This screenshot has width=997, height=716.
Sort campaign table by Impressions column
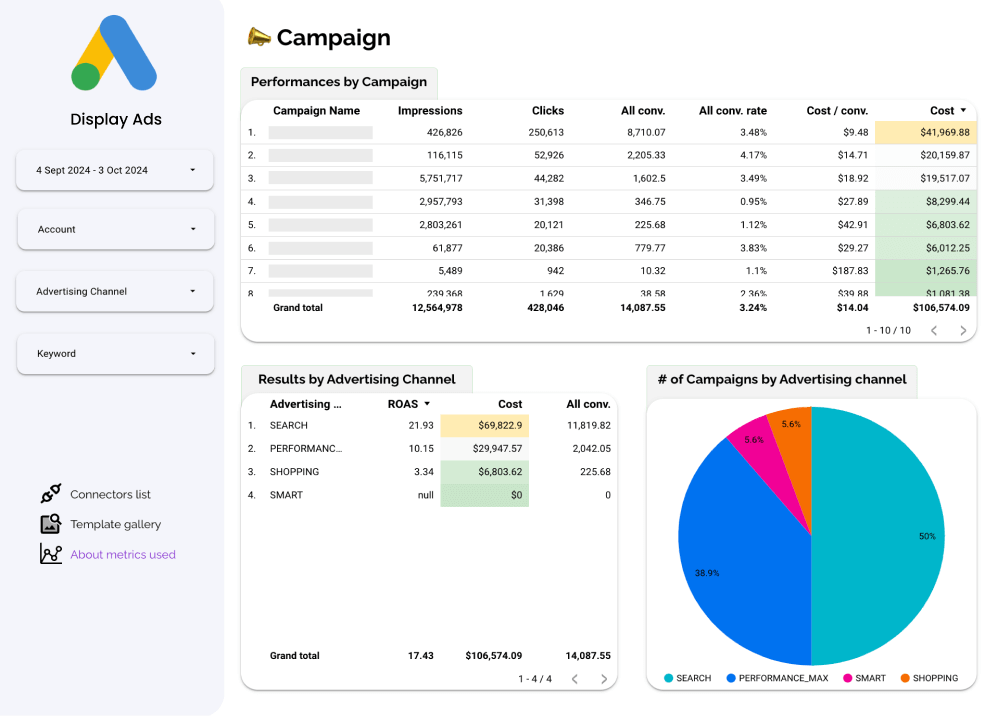click(x=430, y=111)
